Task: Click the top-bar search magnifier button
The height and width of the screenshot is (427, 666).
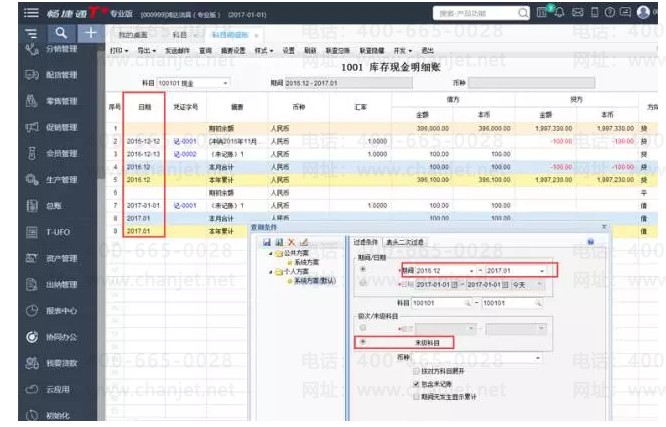Action: point(523,13)
